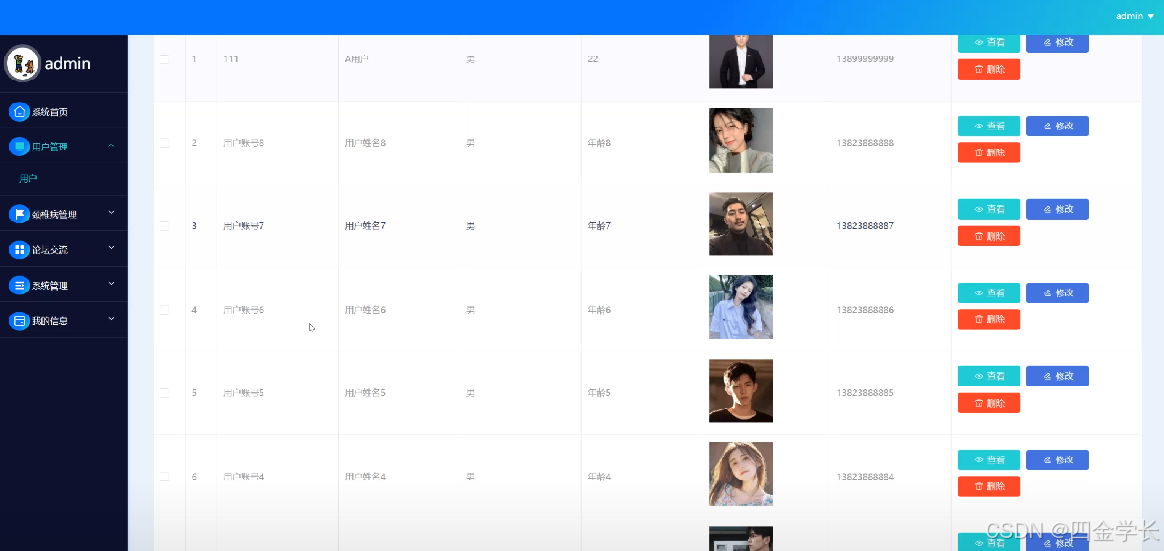
Task: Expand the 论坛交流 menu via its chevron
Action: 111,248
